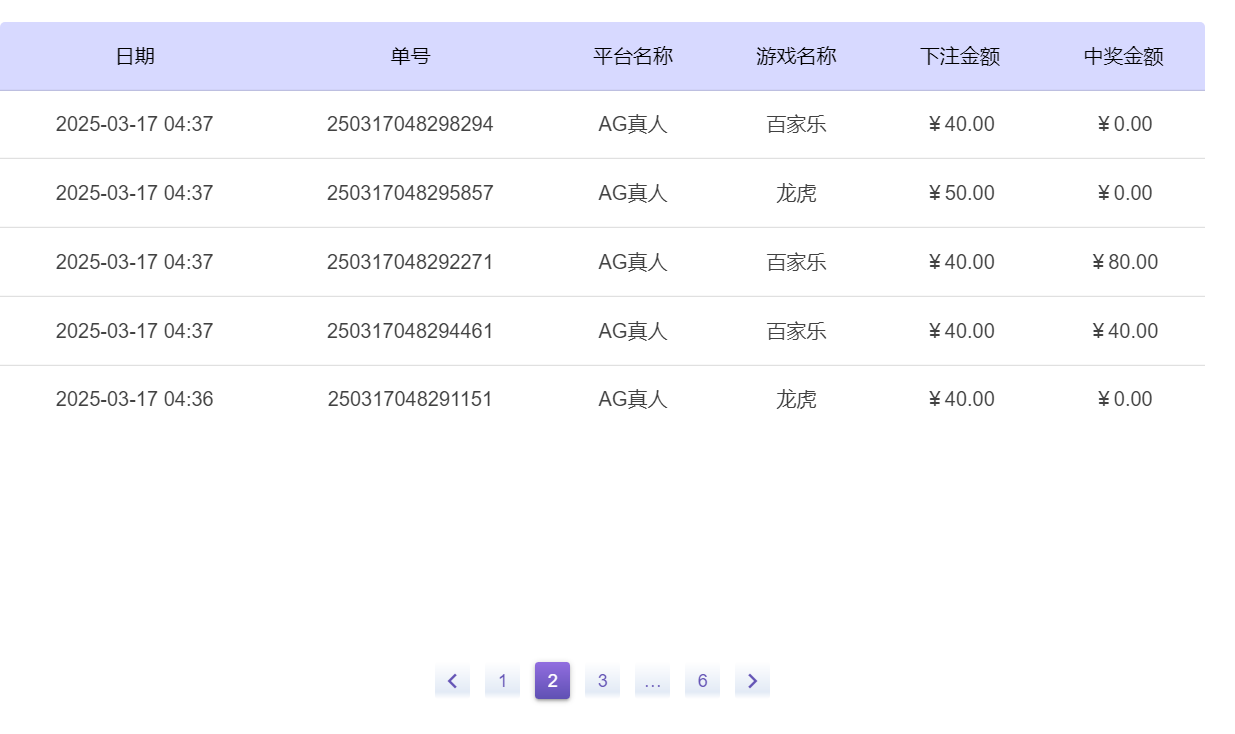
Task: Click the ¥80.00 winning amount cell
Action: [1123, 261]
